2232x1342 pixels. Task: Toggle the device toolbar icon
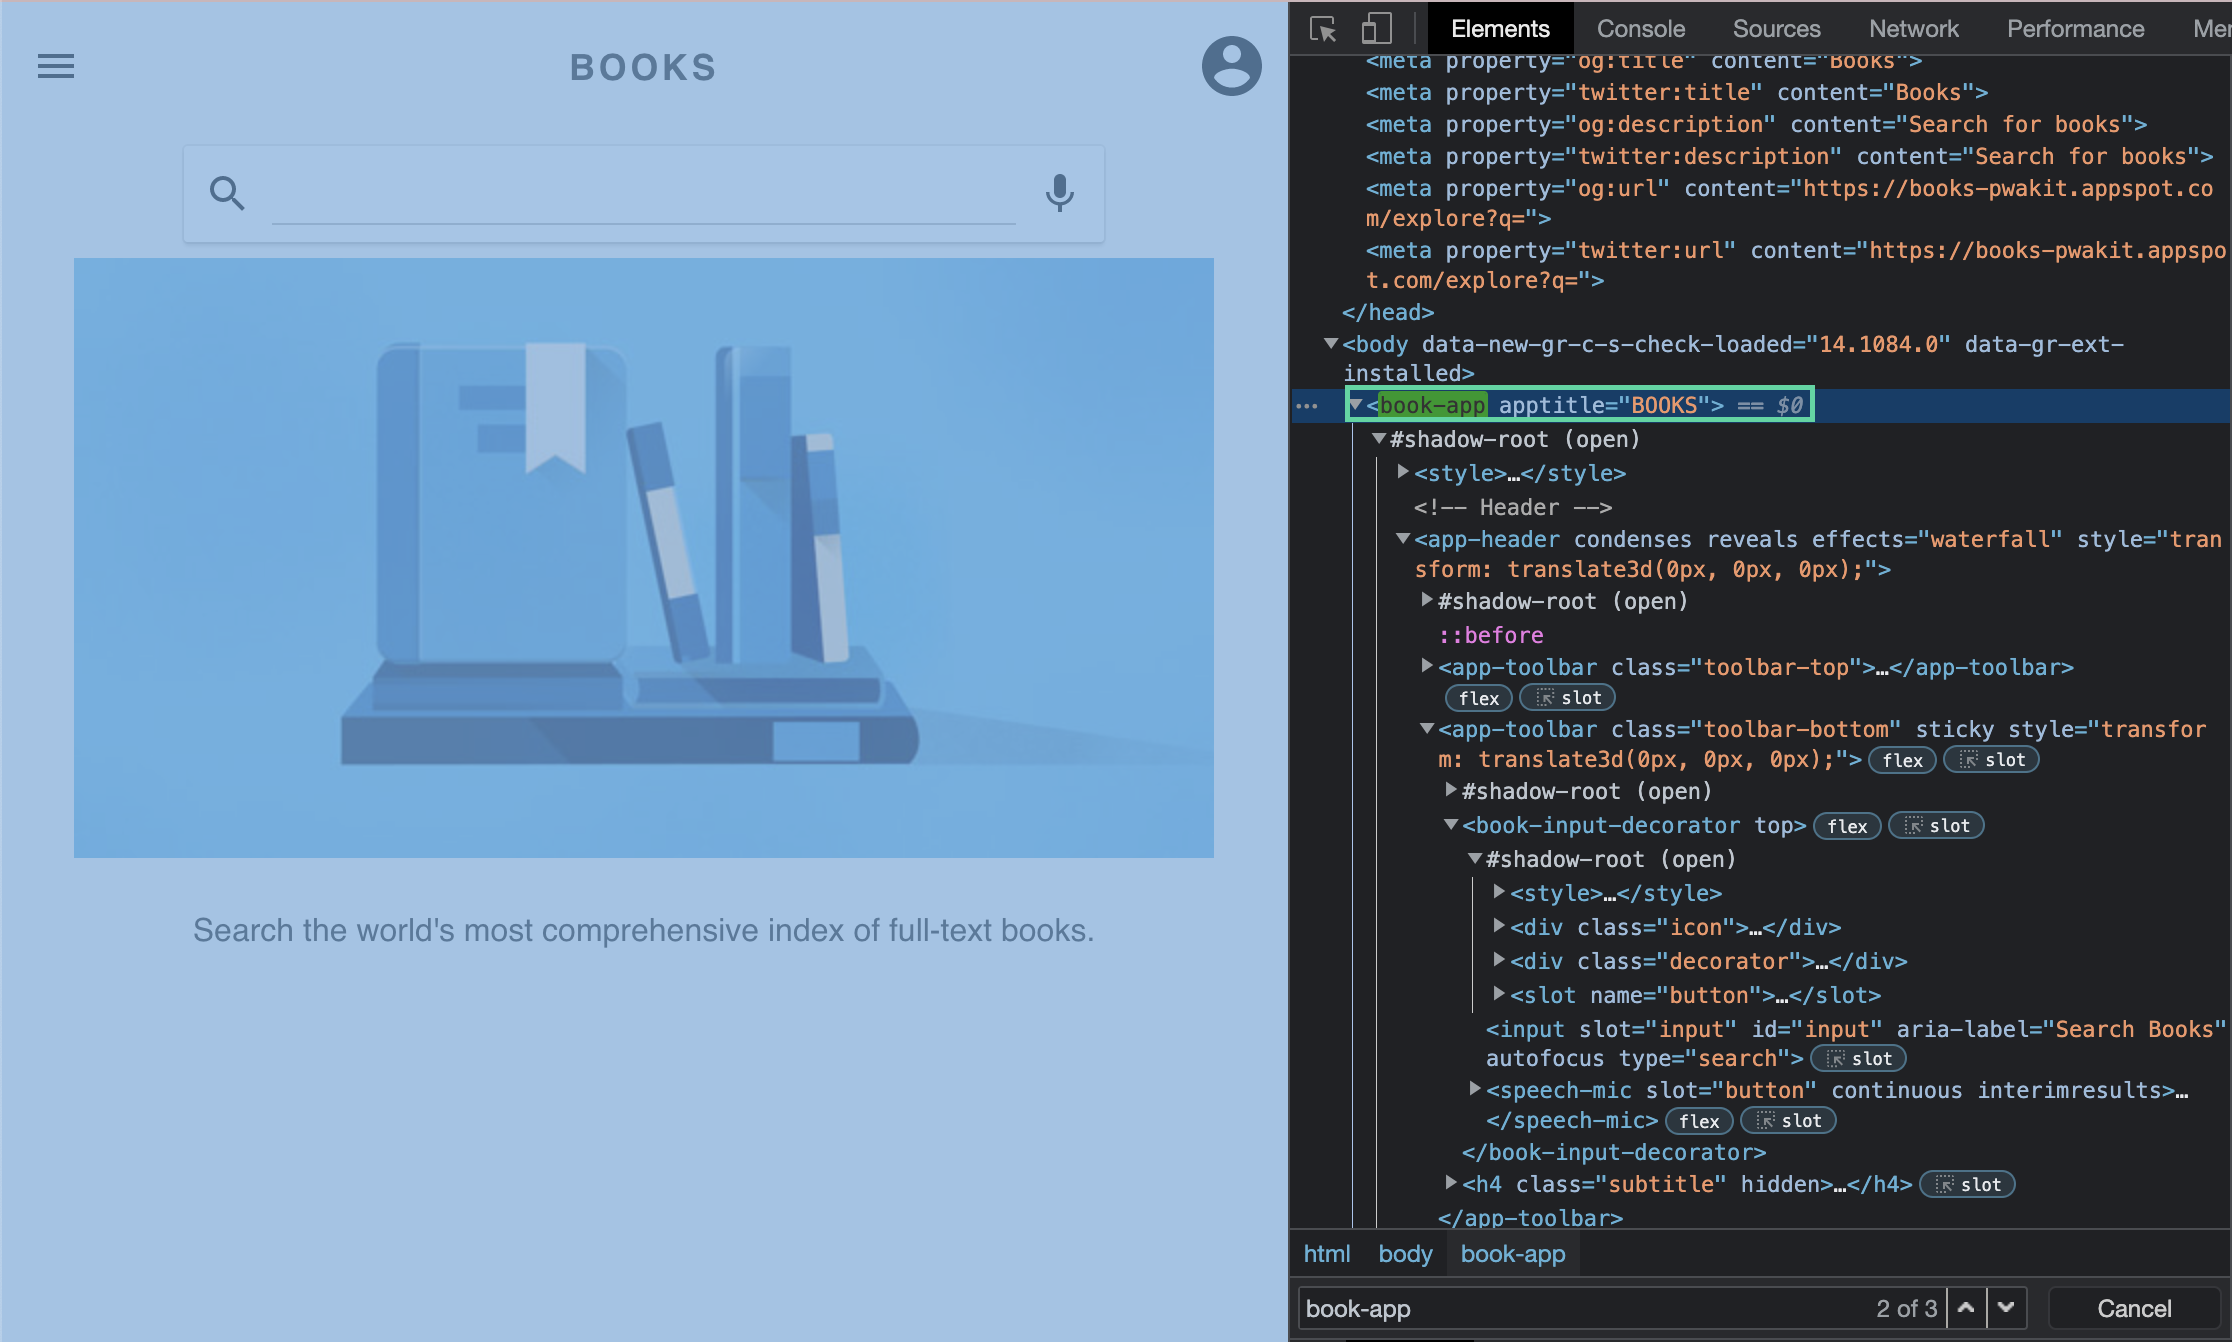[1376, 29]
